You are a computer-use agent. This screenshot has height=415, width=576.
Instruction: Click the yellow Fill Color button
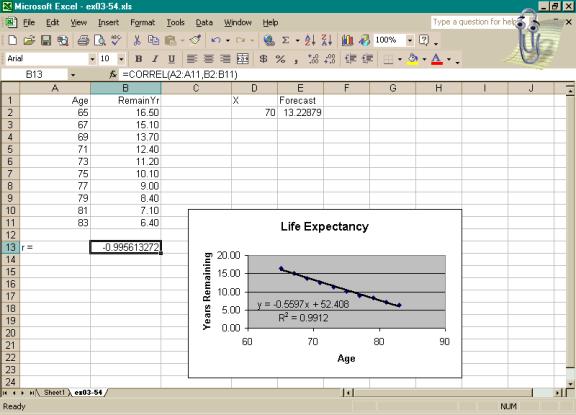[x=413, y=59]
